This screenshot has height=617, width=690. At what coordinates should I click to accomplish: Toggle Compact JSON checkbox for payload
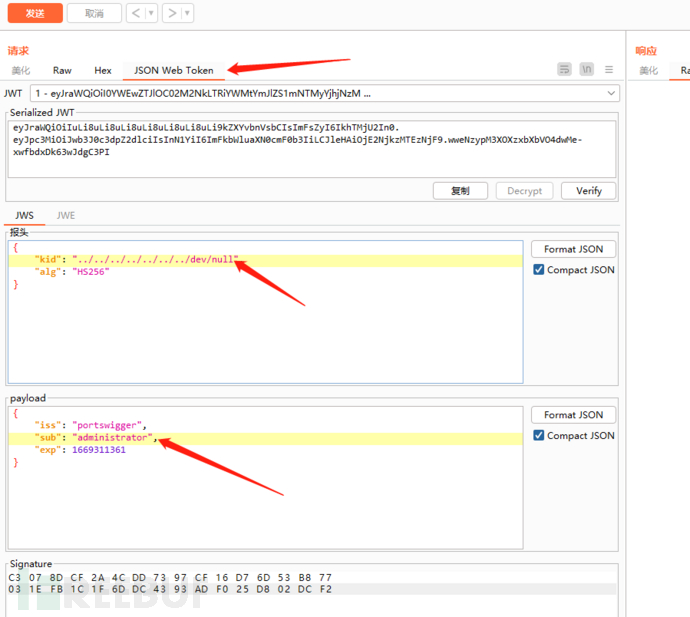pos(539,436)
